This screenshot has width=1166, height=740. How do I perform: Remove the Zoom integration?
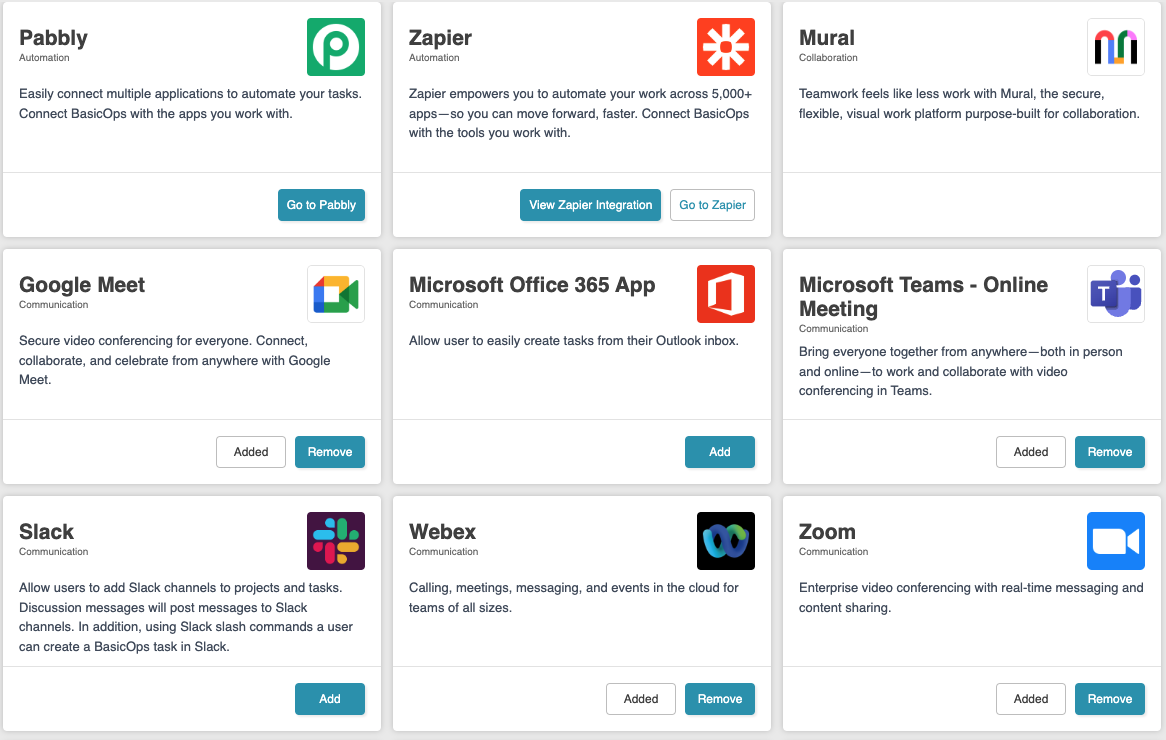(1110, 698)
